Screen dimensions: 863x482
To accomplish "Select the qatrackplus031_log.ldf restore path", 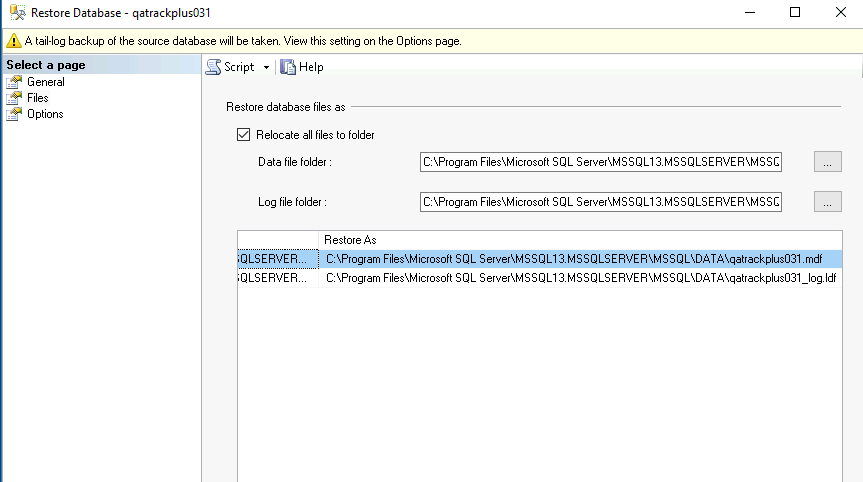I will 581,278.
